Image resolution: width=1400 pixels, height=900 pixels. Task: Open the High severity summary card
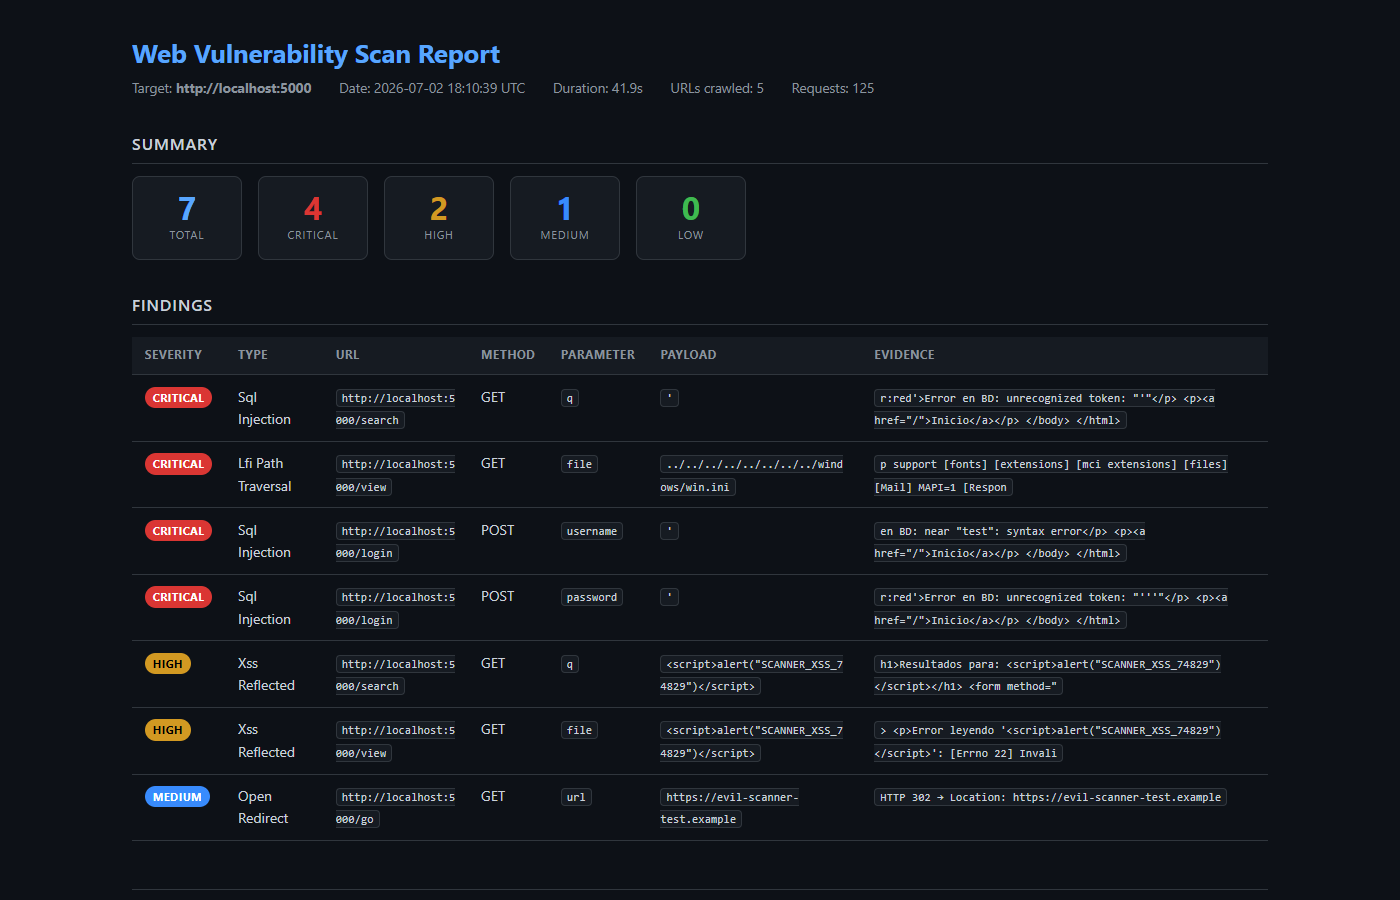[439, 218]
